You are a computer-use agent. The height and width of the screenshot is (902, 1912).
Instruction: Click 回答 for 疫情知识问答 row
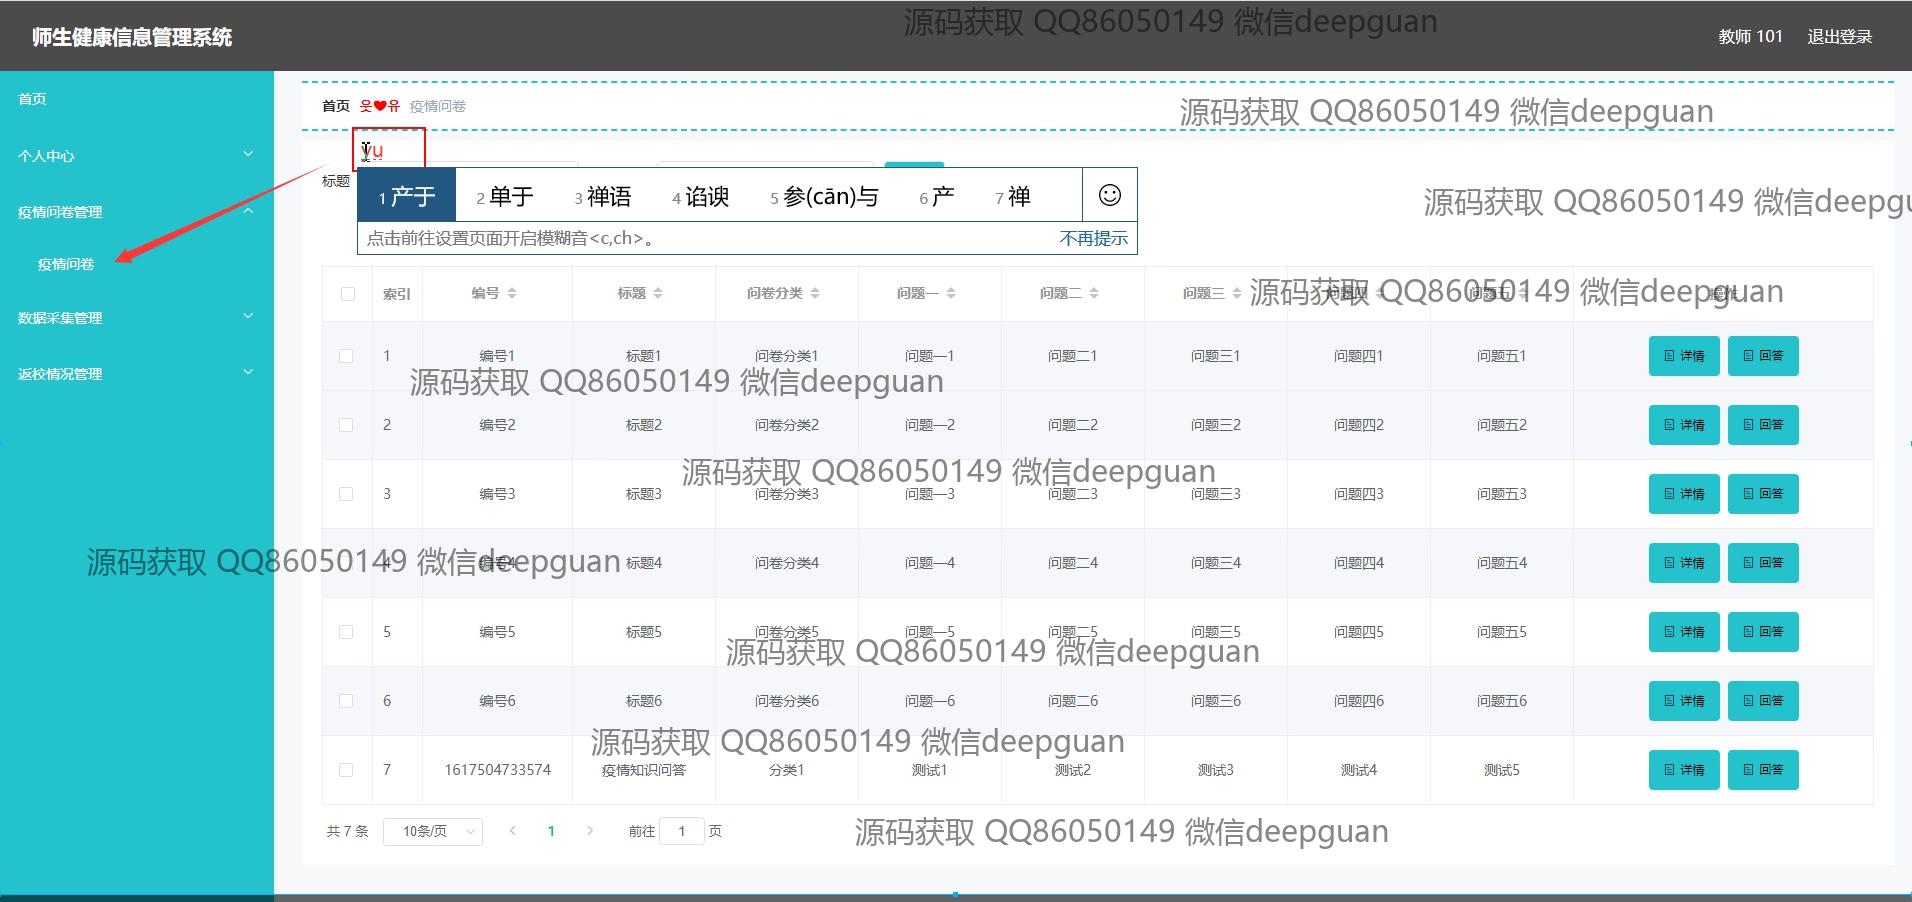coord(1763,770)
